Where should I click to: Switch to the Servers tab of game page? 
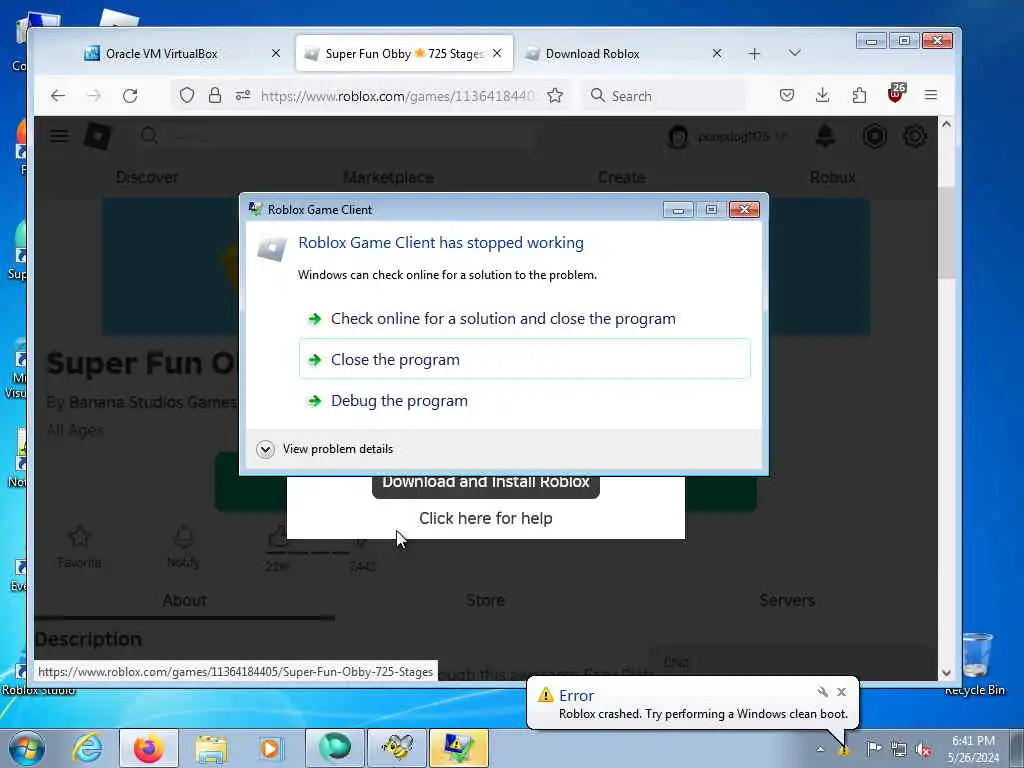point(787,600)
